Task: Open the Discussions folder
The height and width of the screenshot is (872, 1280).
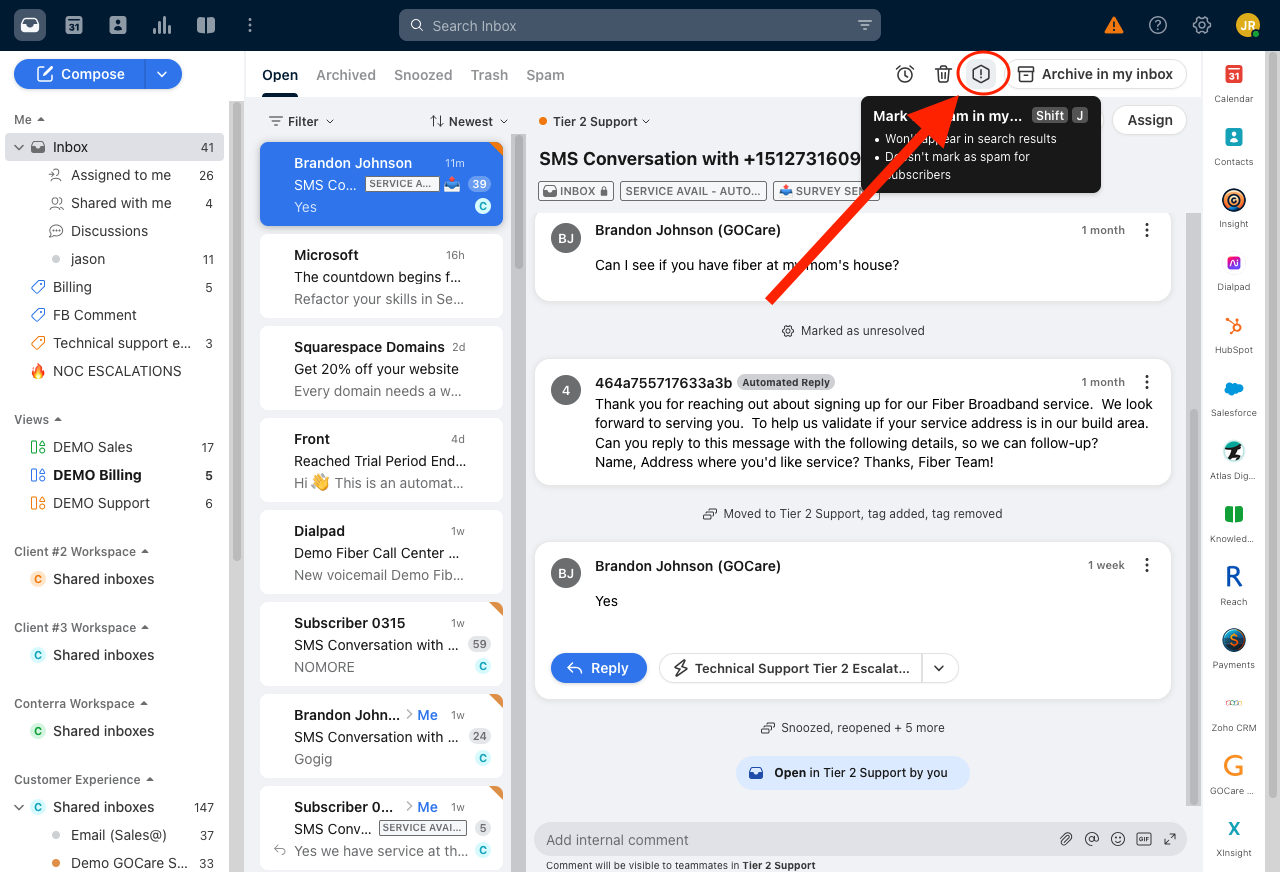Action: (109, 231)
